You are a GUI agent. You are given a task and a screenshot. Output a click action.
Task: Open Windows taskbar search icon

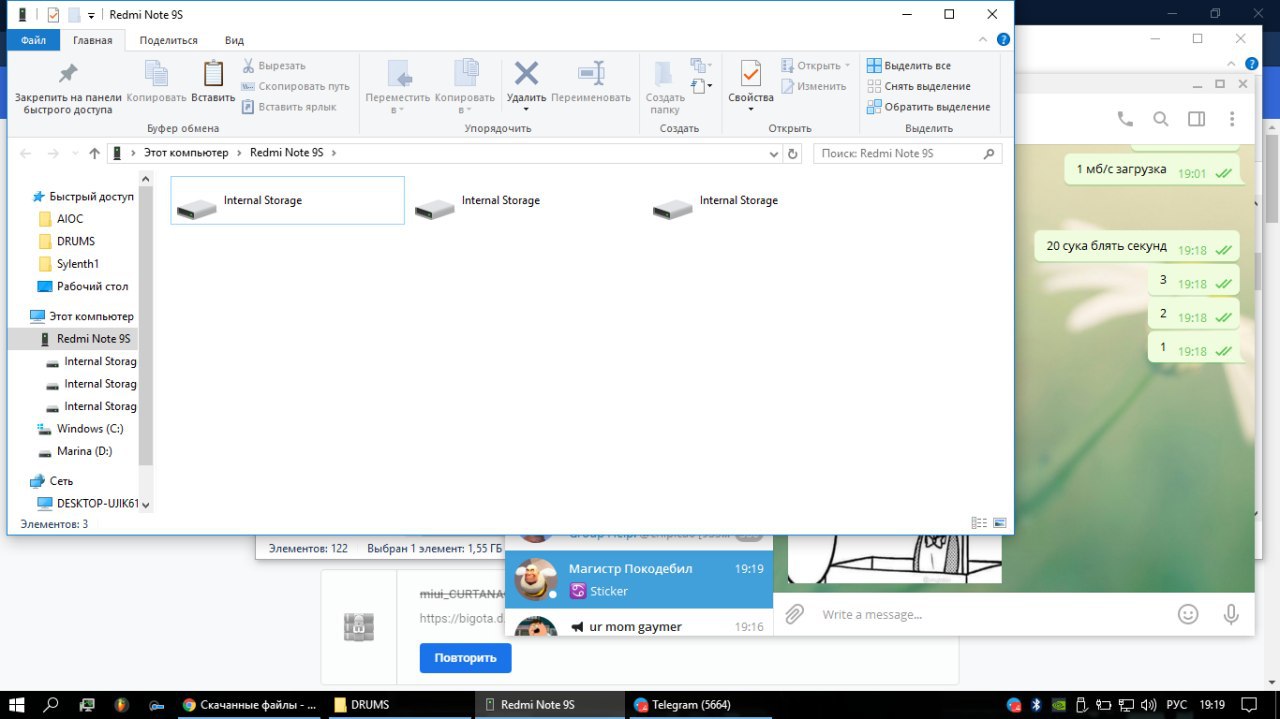(52, 705)
